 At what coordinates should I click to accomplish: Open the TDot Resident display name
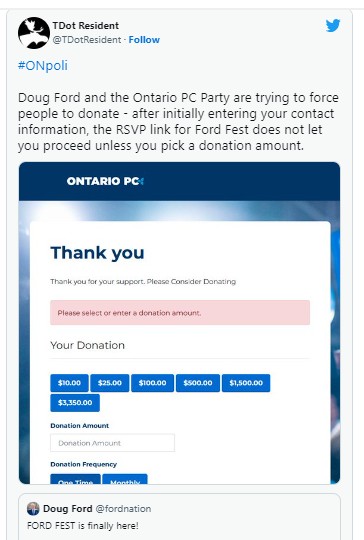85,25
